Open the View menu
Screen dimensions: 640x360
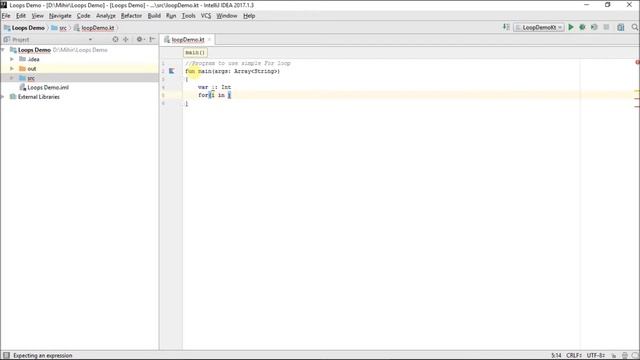pyautogui.click(x=38, y=16)
